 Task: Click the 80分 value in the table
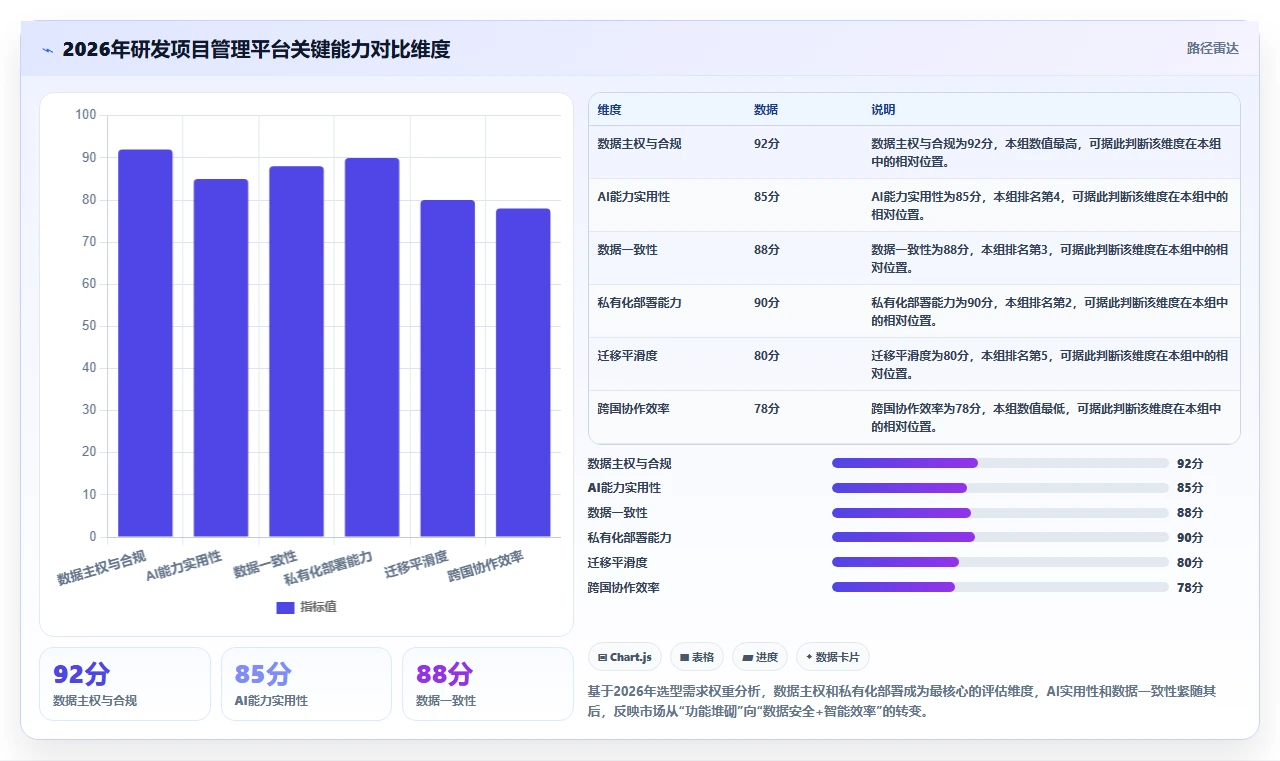[767, 356]
